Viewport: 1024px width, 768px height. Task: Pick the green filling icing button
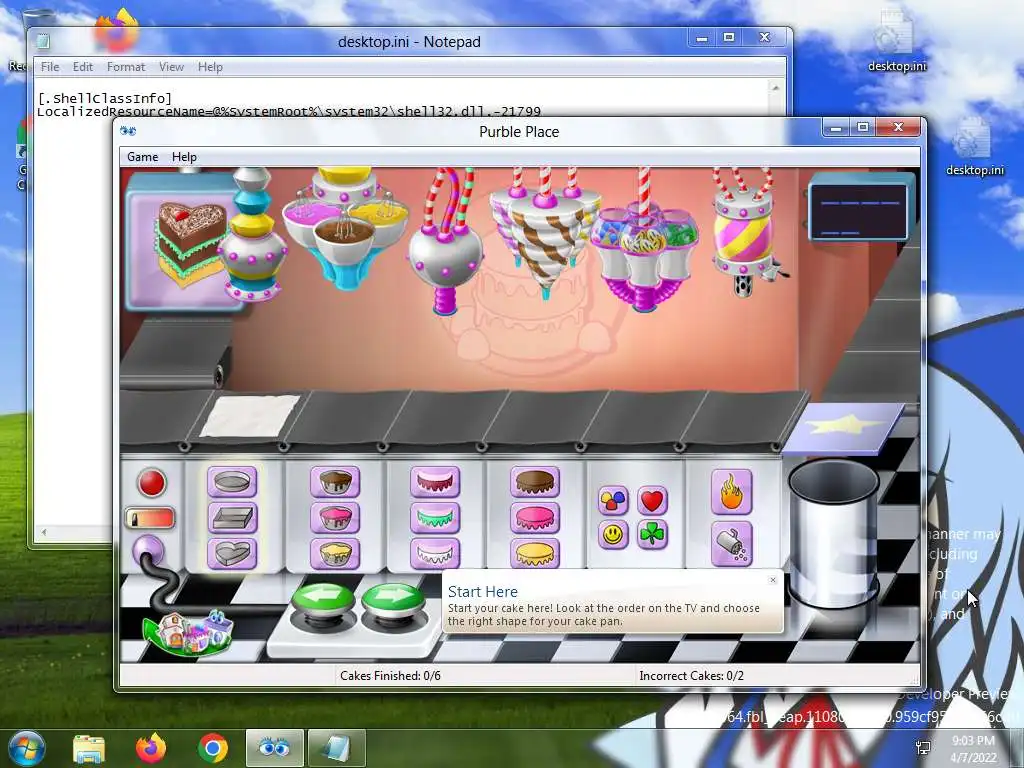click(435, 518)
